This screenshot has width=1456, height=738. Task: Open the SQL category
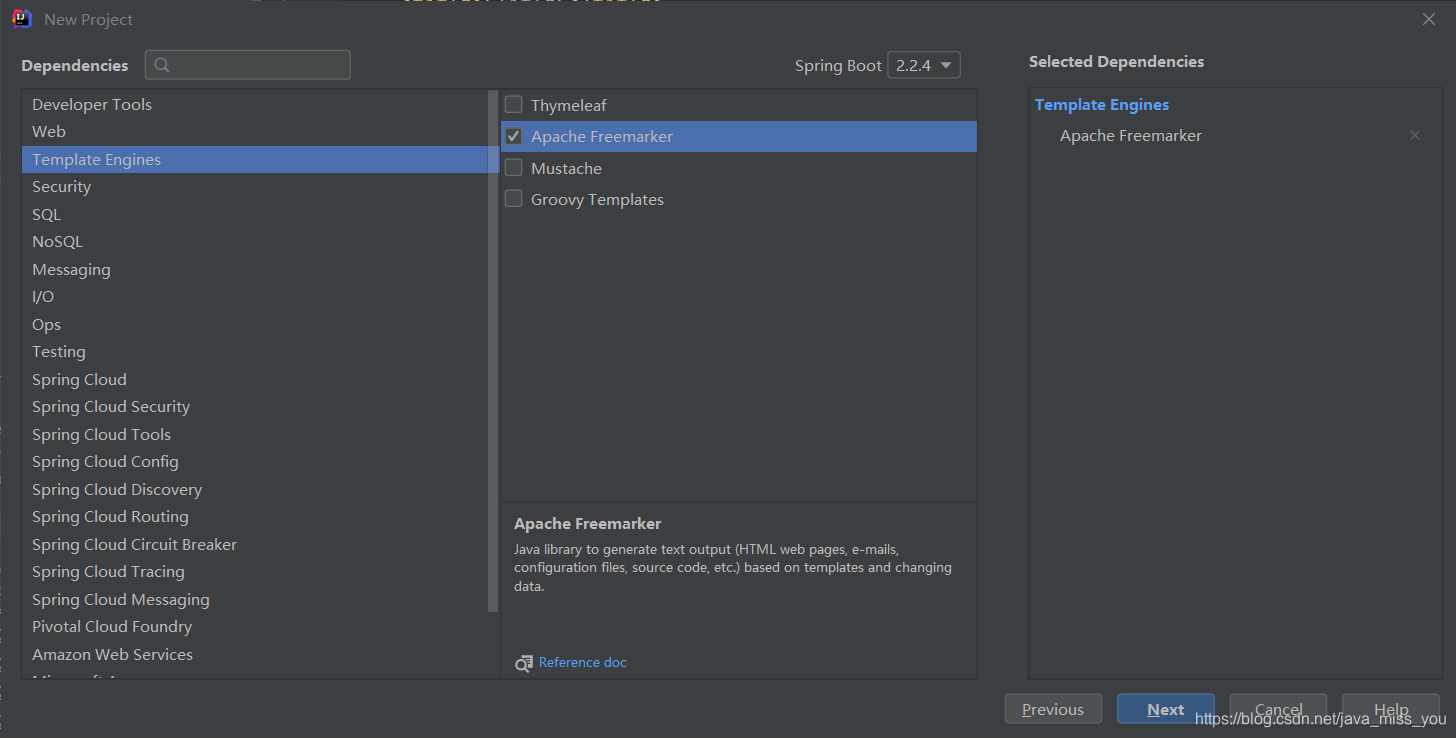coord(254,214)
